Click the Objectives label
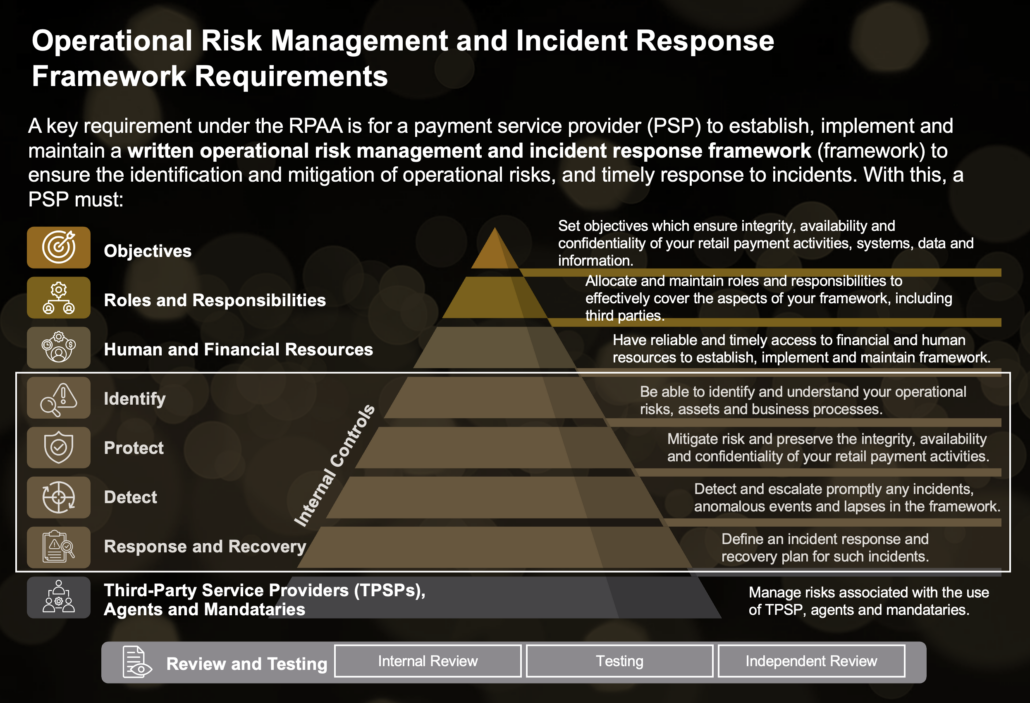Screen dimensions: 1030x703 (148, 251)
